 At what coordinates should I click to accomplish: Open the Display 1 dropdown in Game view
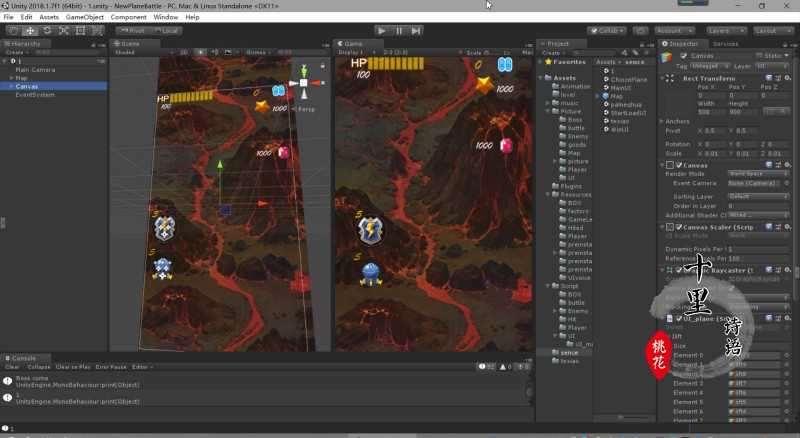(357, 52)
